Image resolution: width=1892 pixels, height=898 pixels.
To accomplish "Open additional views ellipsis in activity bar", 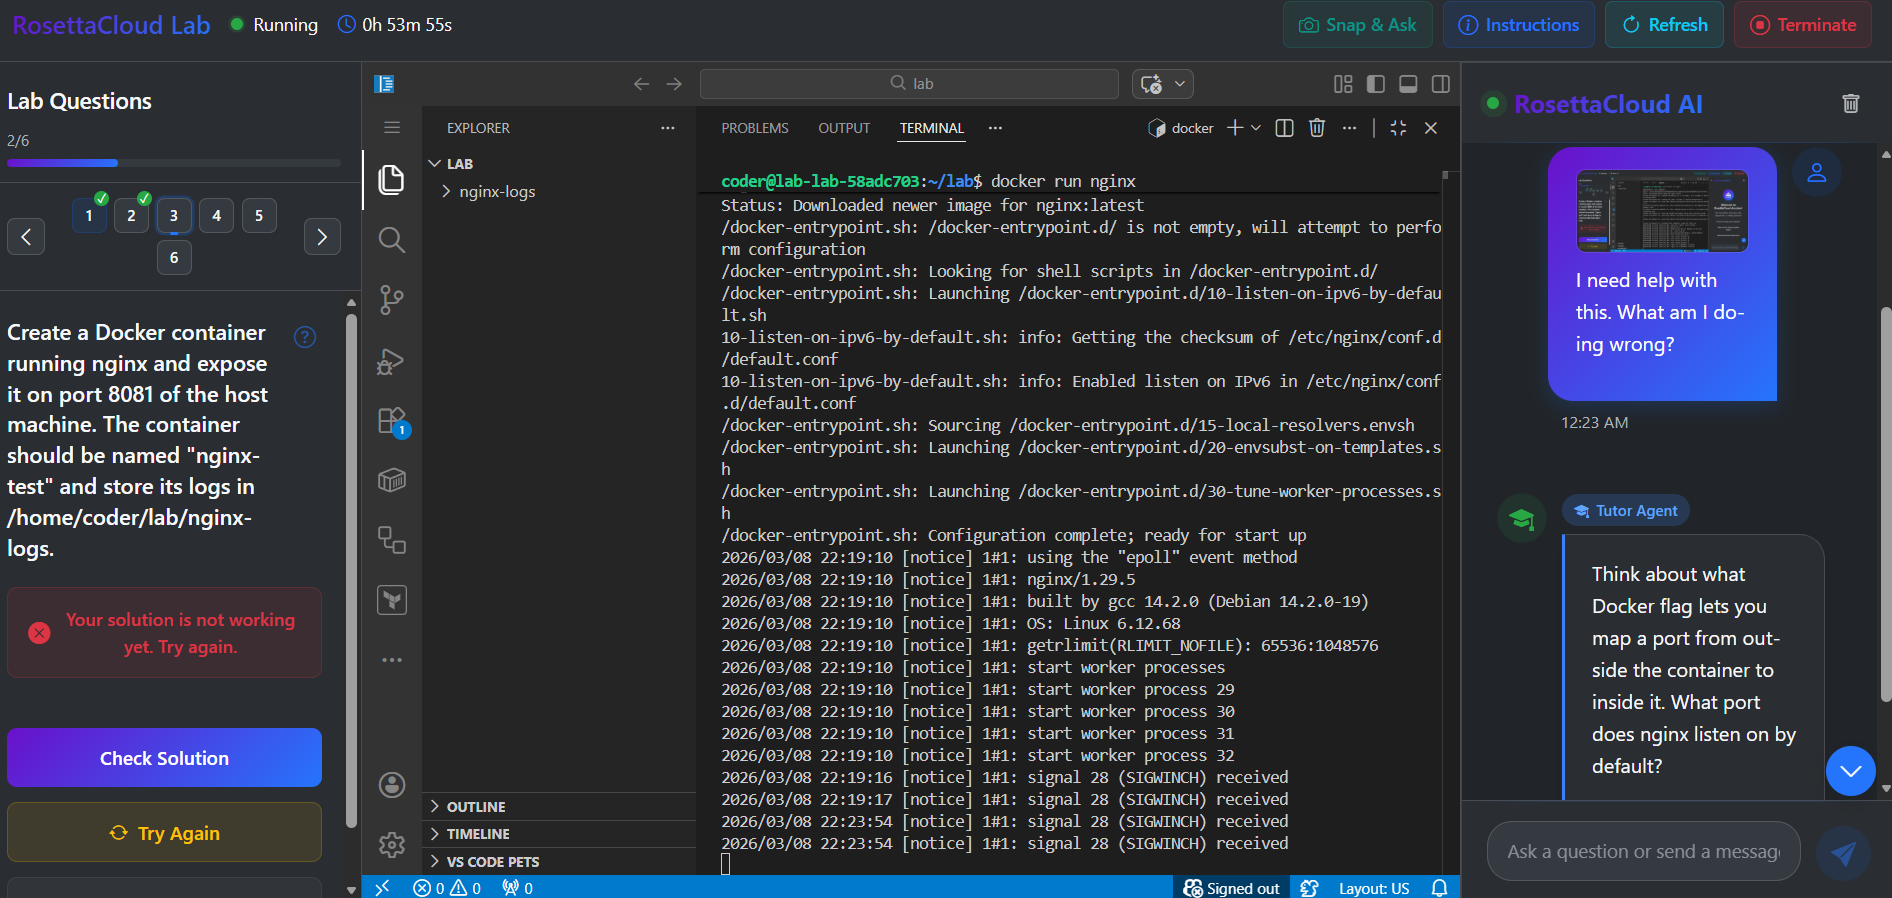I will pos(391,660).
